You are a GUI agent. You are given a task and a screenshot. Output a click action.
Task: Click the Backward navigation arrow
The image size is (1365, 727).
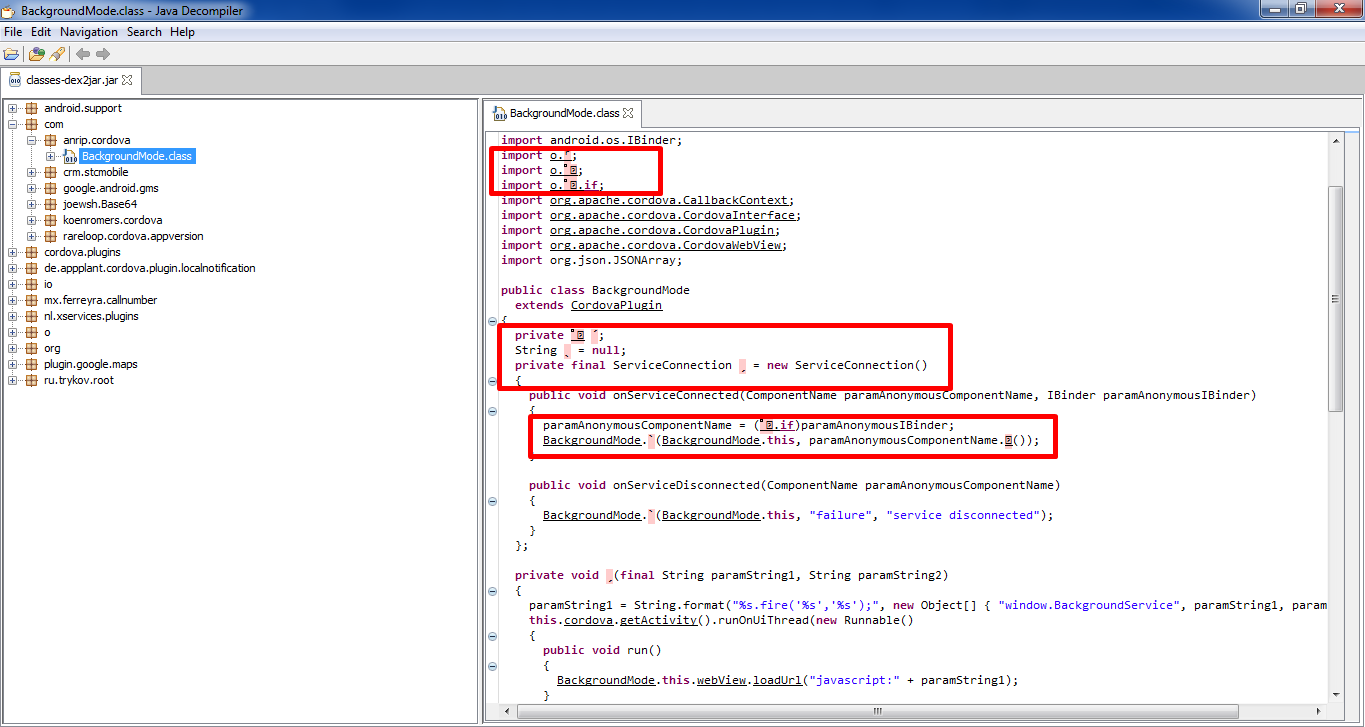[x=83, y=54]
